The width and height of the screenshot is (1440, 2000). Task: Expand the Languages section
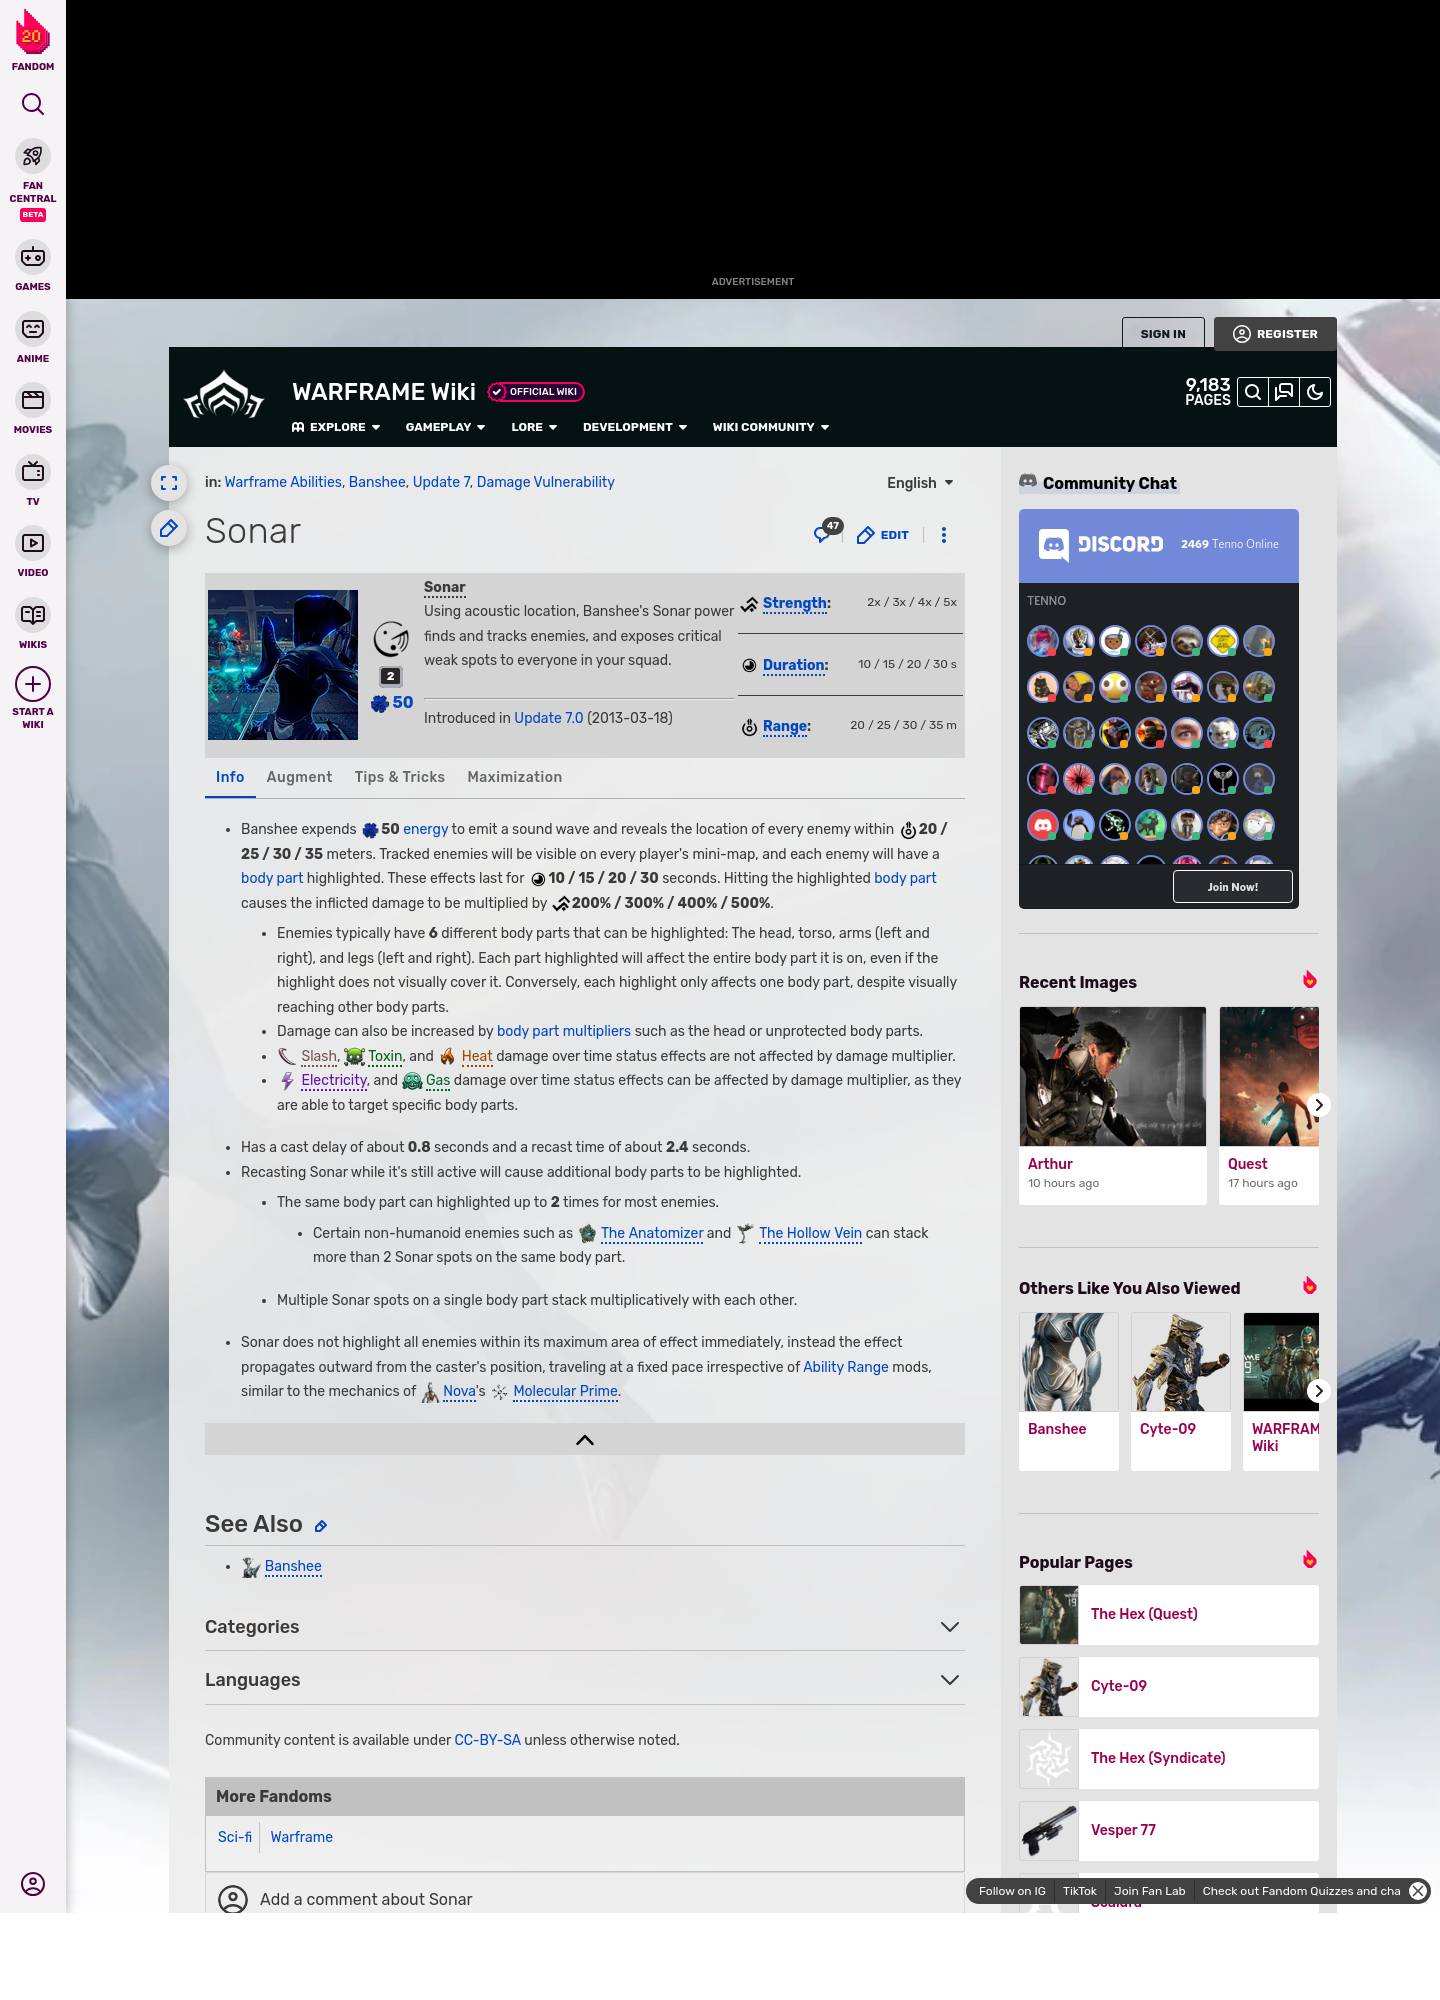(585, 1680)
